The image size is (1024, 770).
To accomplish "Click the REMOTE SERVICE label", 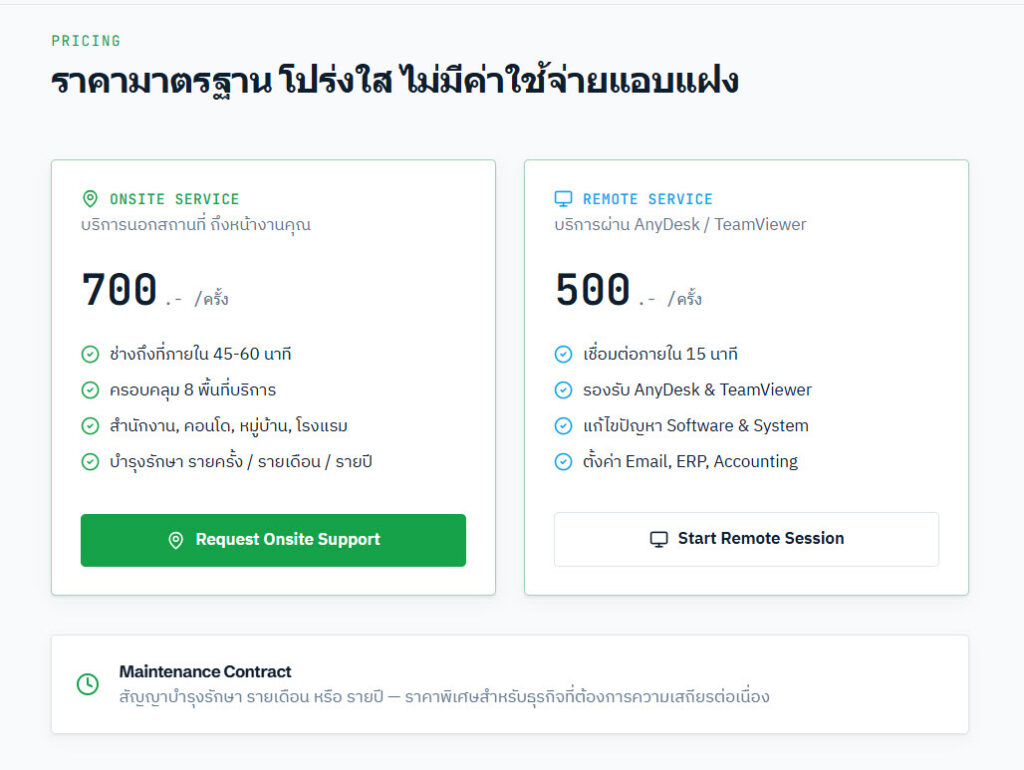I will [648, 199].
